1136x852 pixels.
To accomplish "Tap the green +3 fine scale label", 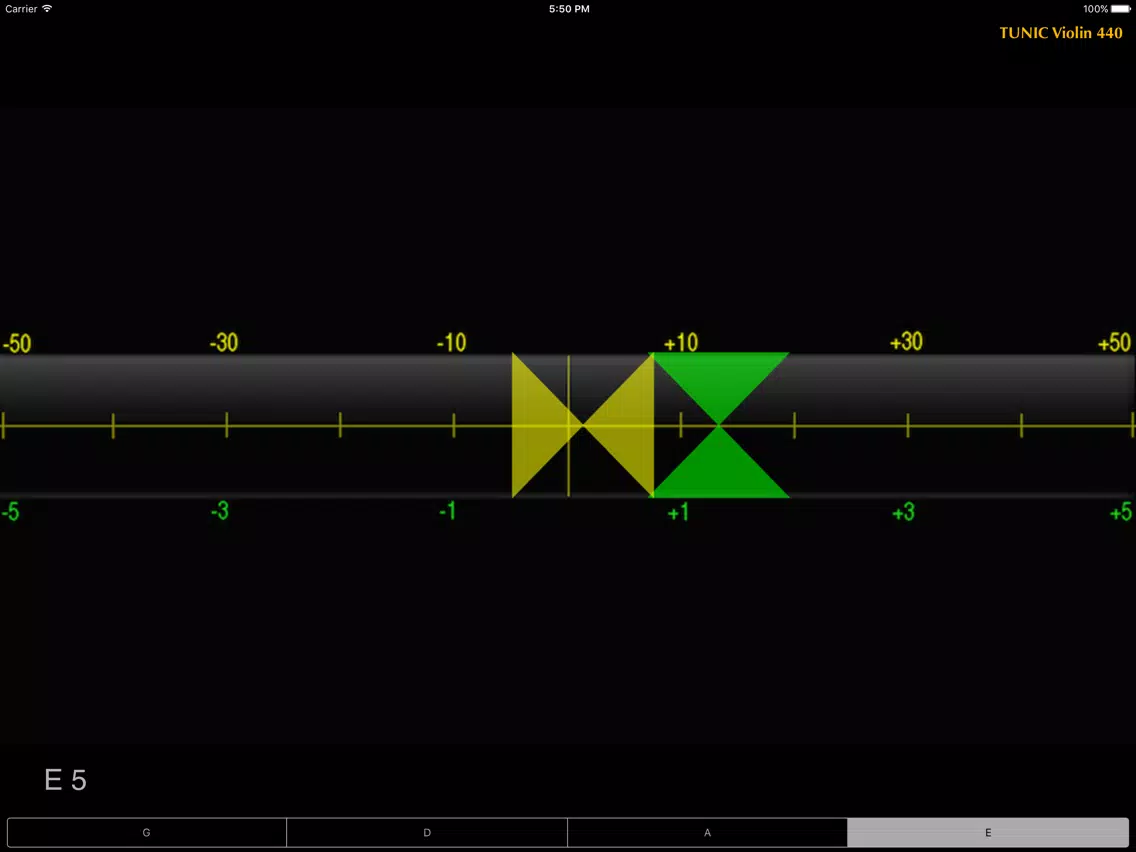I will (x=903, y=513).
